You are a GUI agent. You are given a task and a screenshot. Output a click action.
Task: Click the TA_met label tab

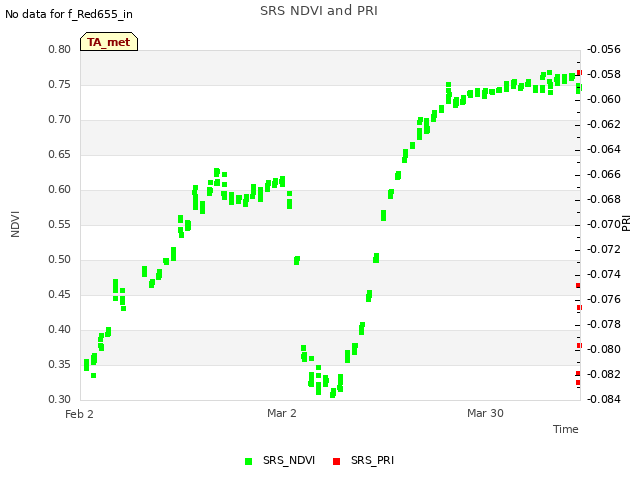(109, 42)
